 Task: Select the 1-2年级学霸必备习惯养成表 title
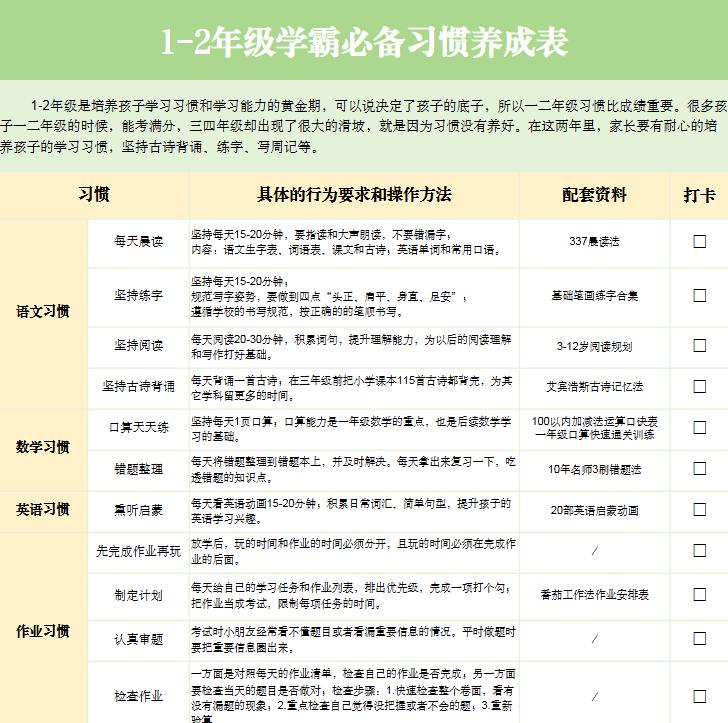pyautogui.click(x=364, y=41)
